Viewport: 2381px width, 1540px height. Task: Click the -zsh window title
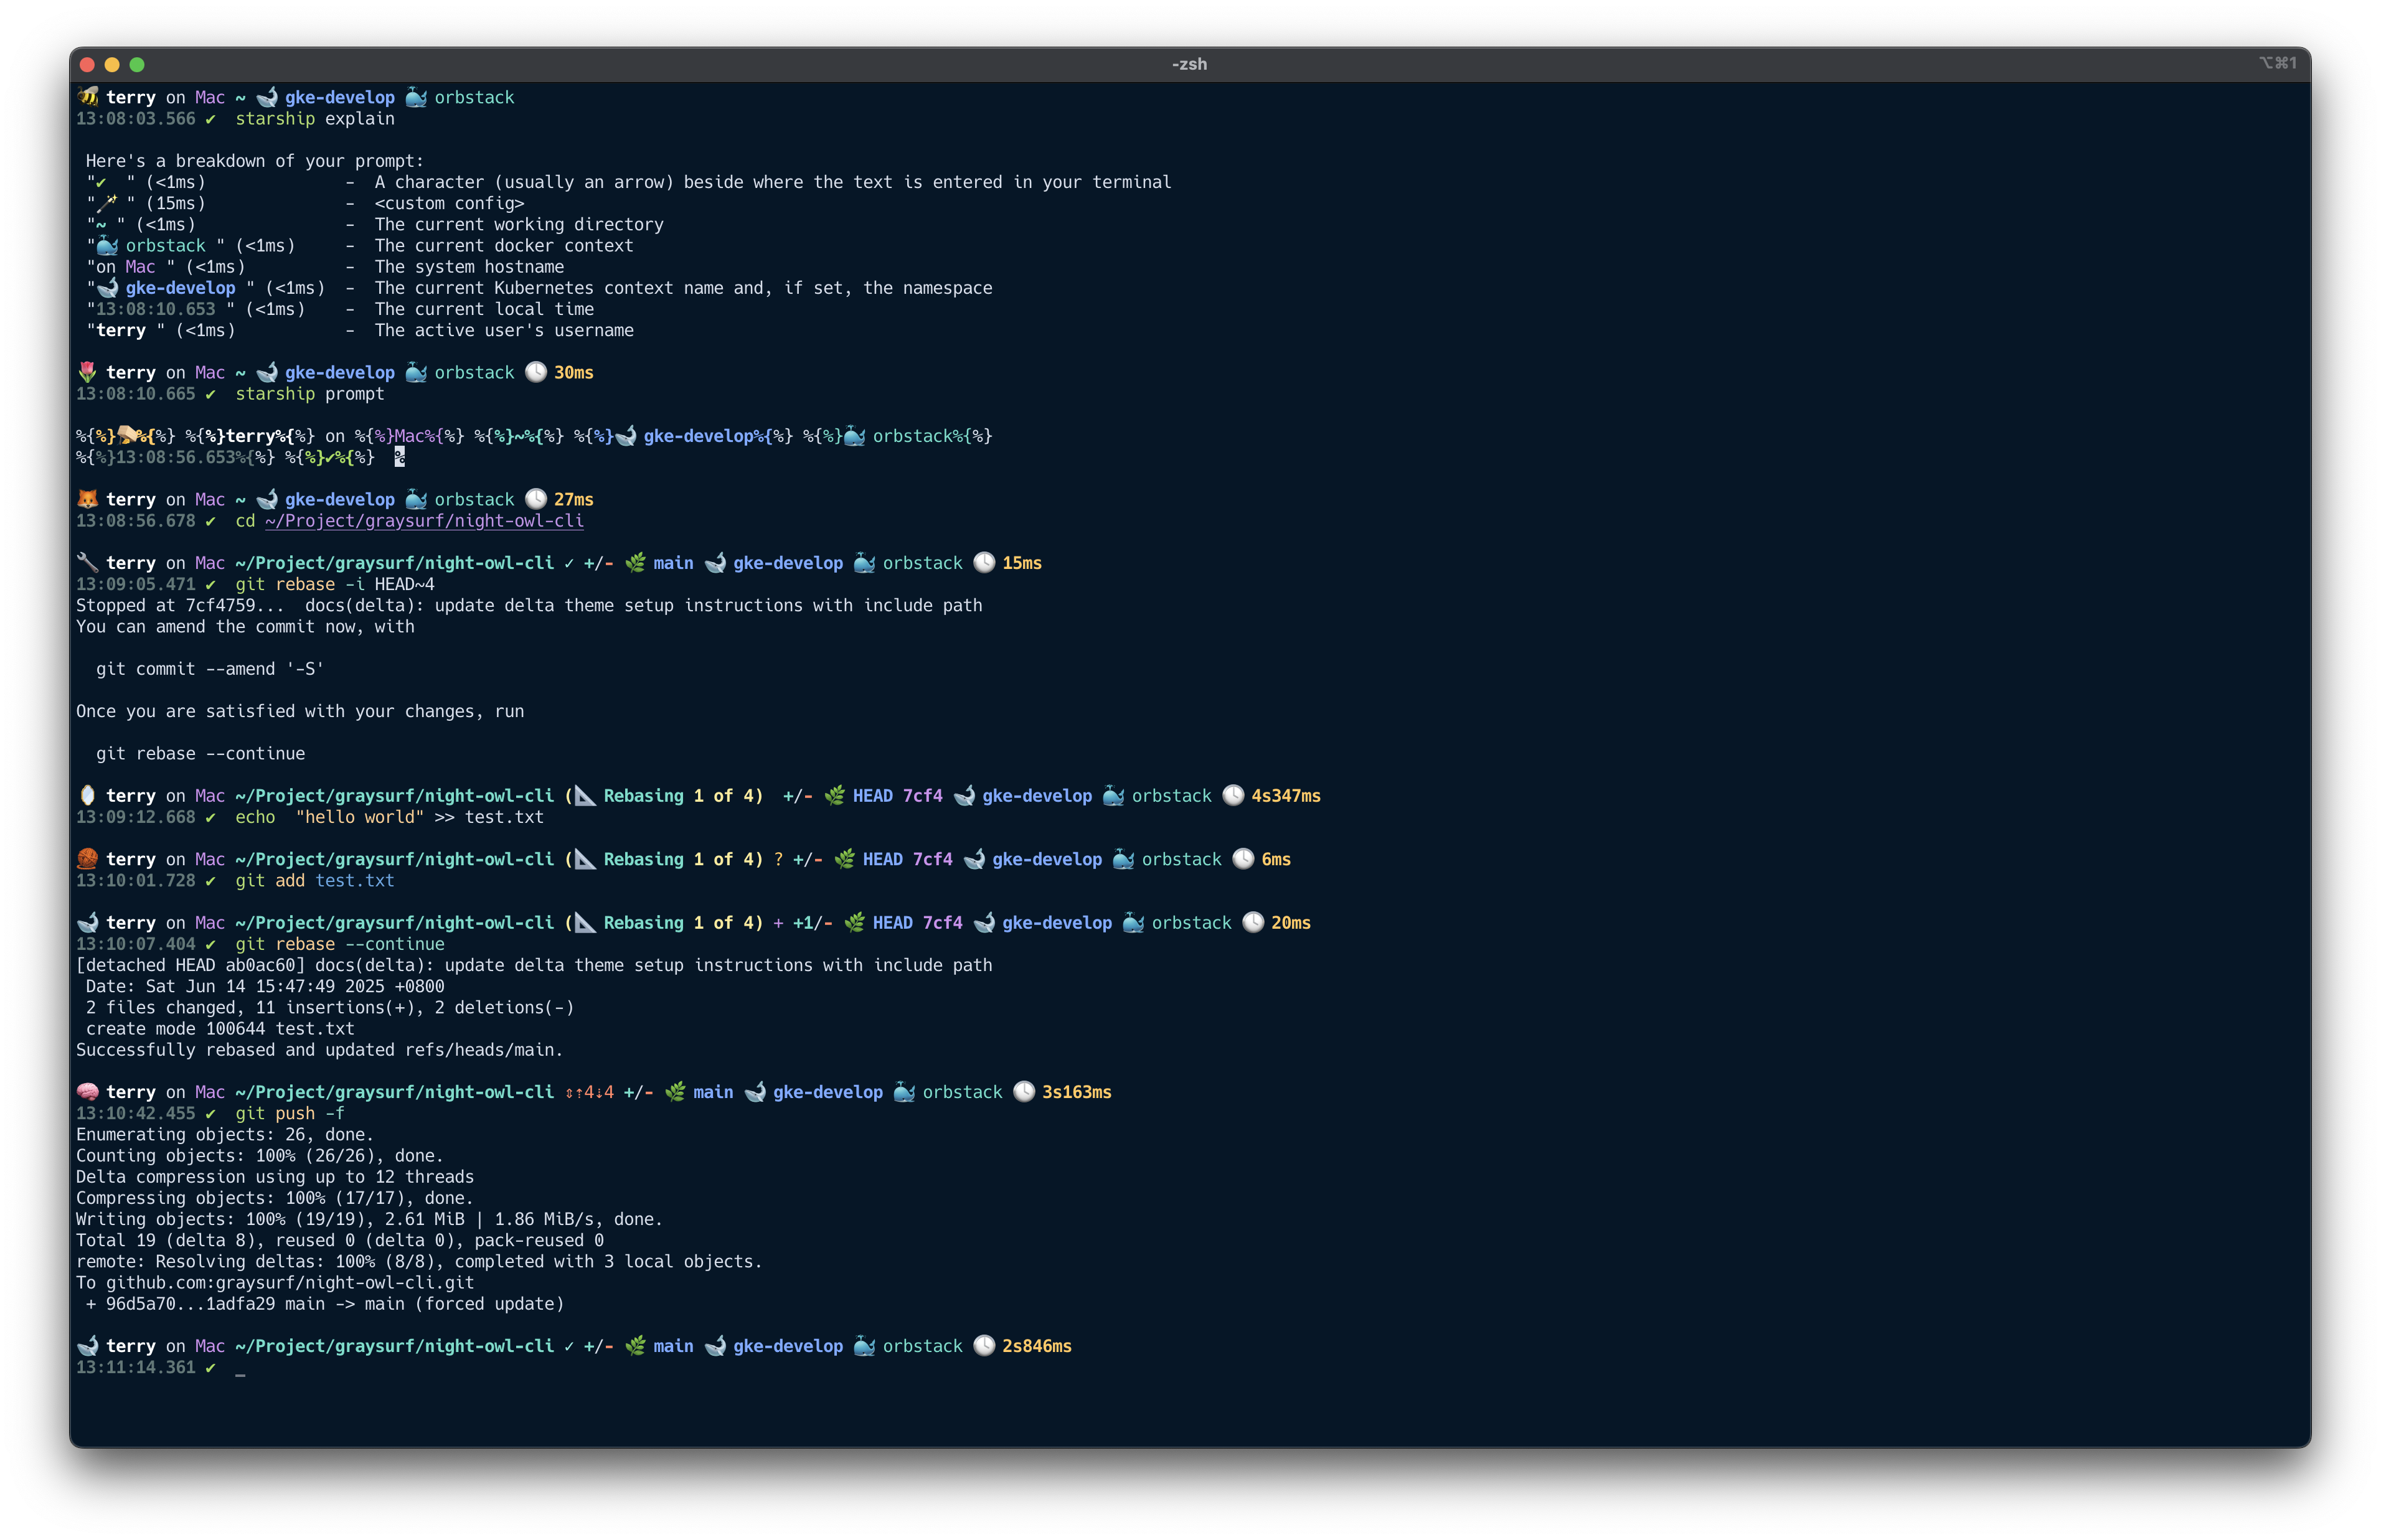point(1189,64)
